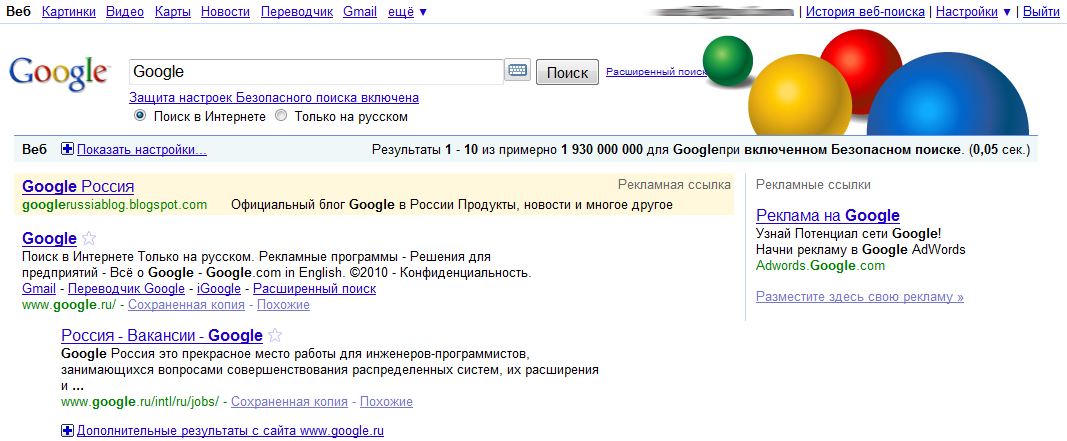Switch to Видео search
Viewport: 1067px width, 441px height.
pyautogui.click(x=125, y=12)
